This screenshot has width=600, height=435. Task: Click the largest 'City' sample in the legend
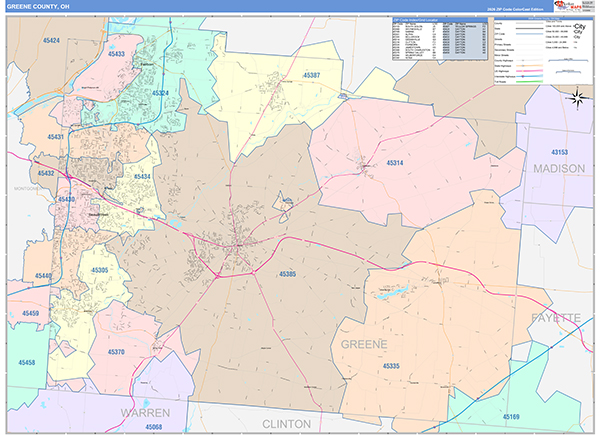[580, 26]
